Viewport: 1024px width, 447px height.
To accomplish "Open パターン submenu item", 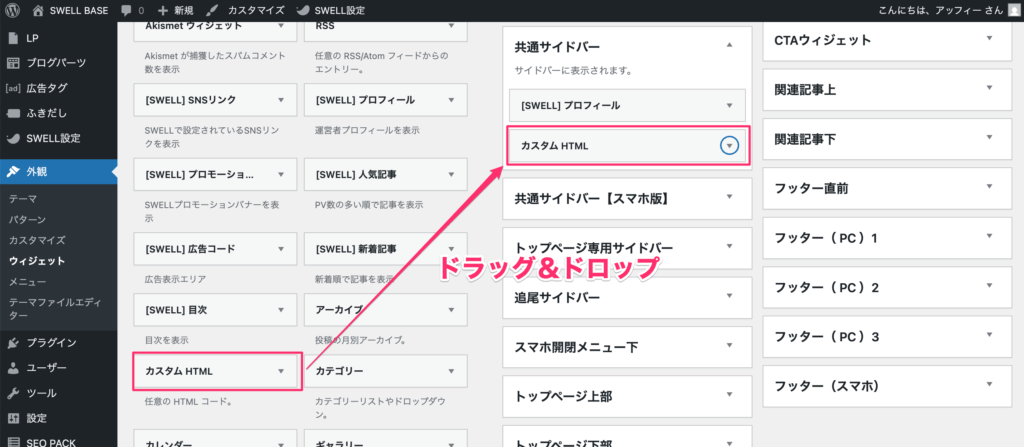I will pyautogui.click(x=27, y=220).
